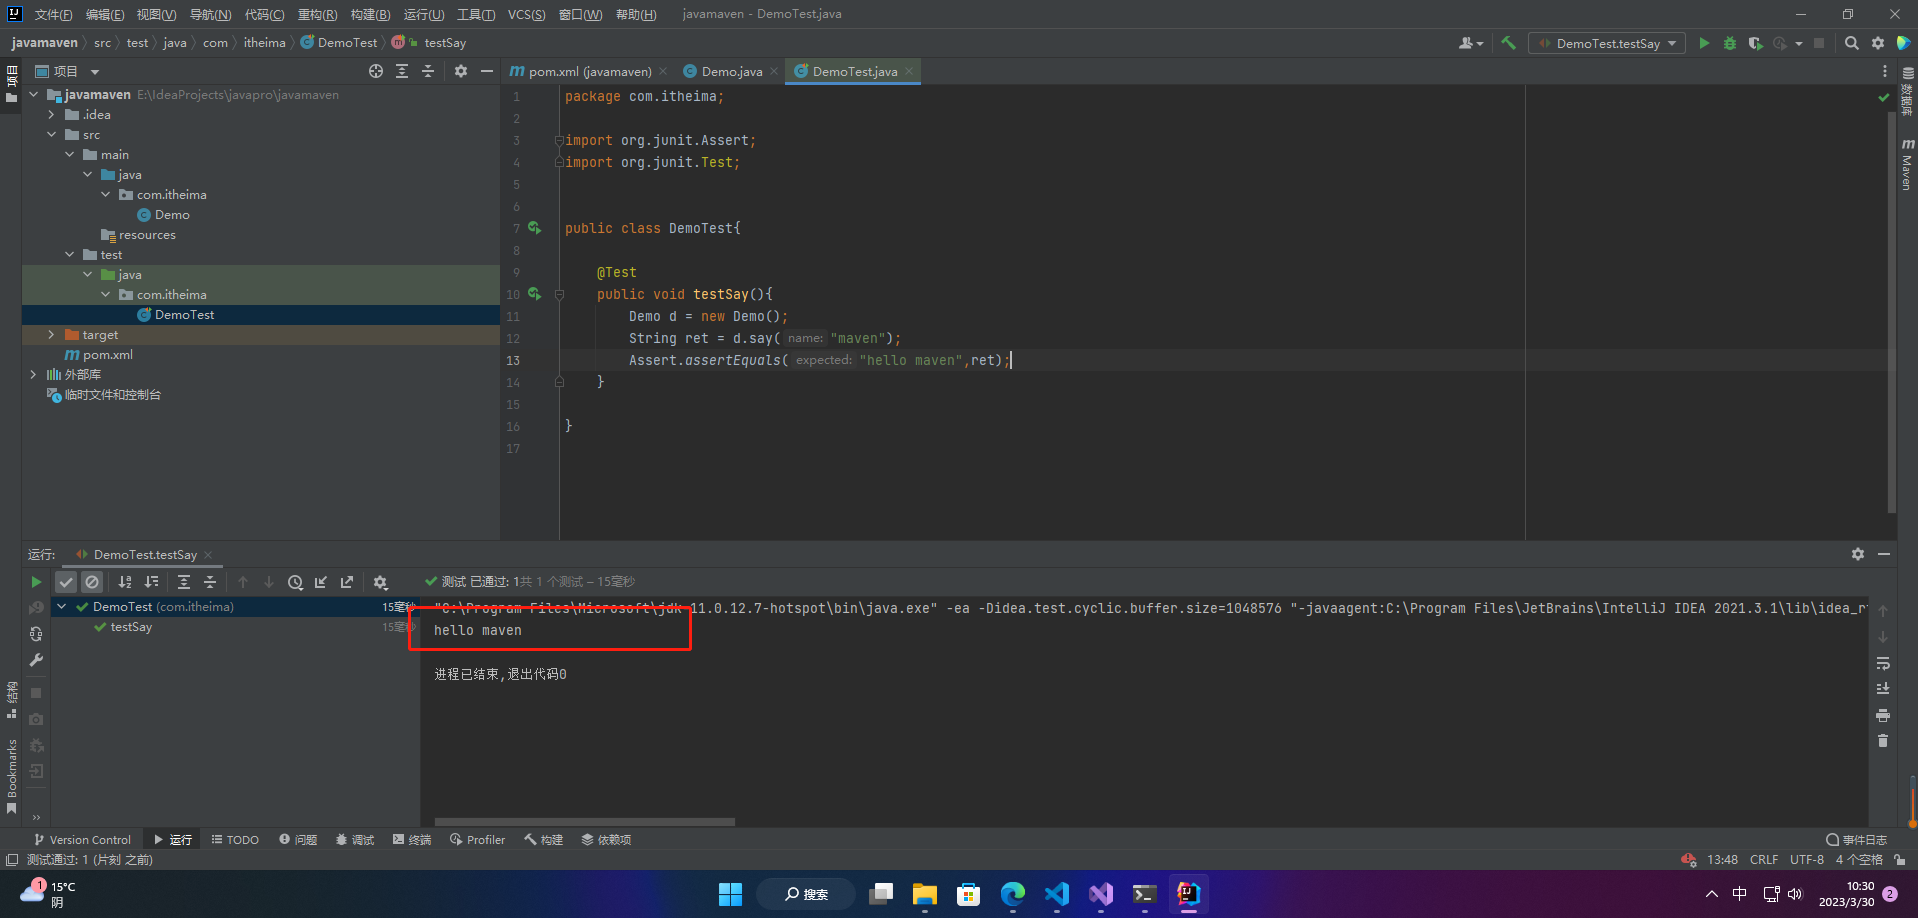1918x918 pixels.
Task: Open test runner settings gear
Action: click(x=380, y=582)
